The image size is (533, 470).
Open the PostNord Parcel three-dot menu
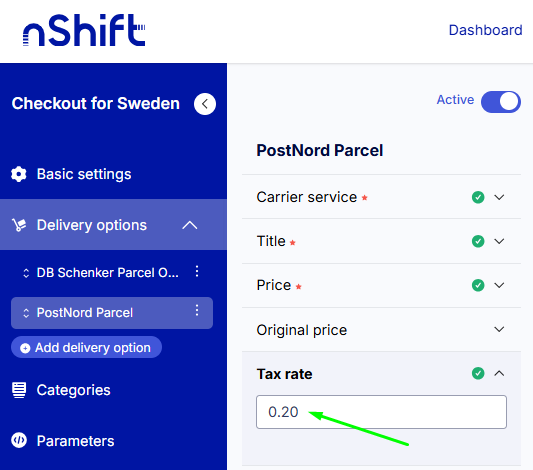pyautogui.click(x=197, y=311)
